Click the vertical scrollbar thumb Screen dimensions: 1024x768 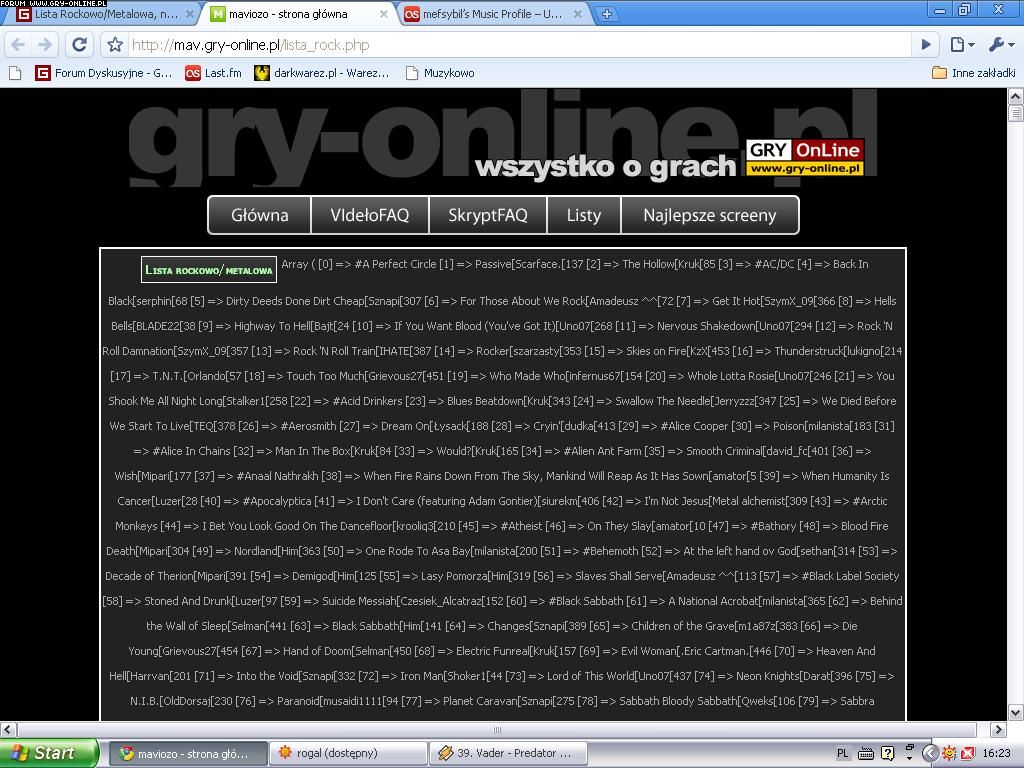1016,113
